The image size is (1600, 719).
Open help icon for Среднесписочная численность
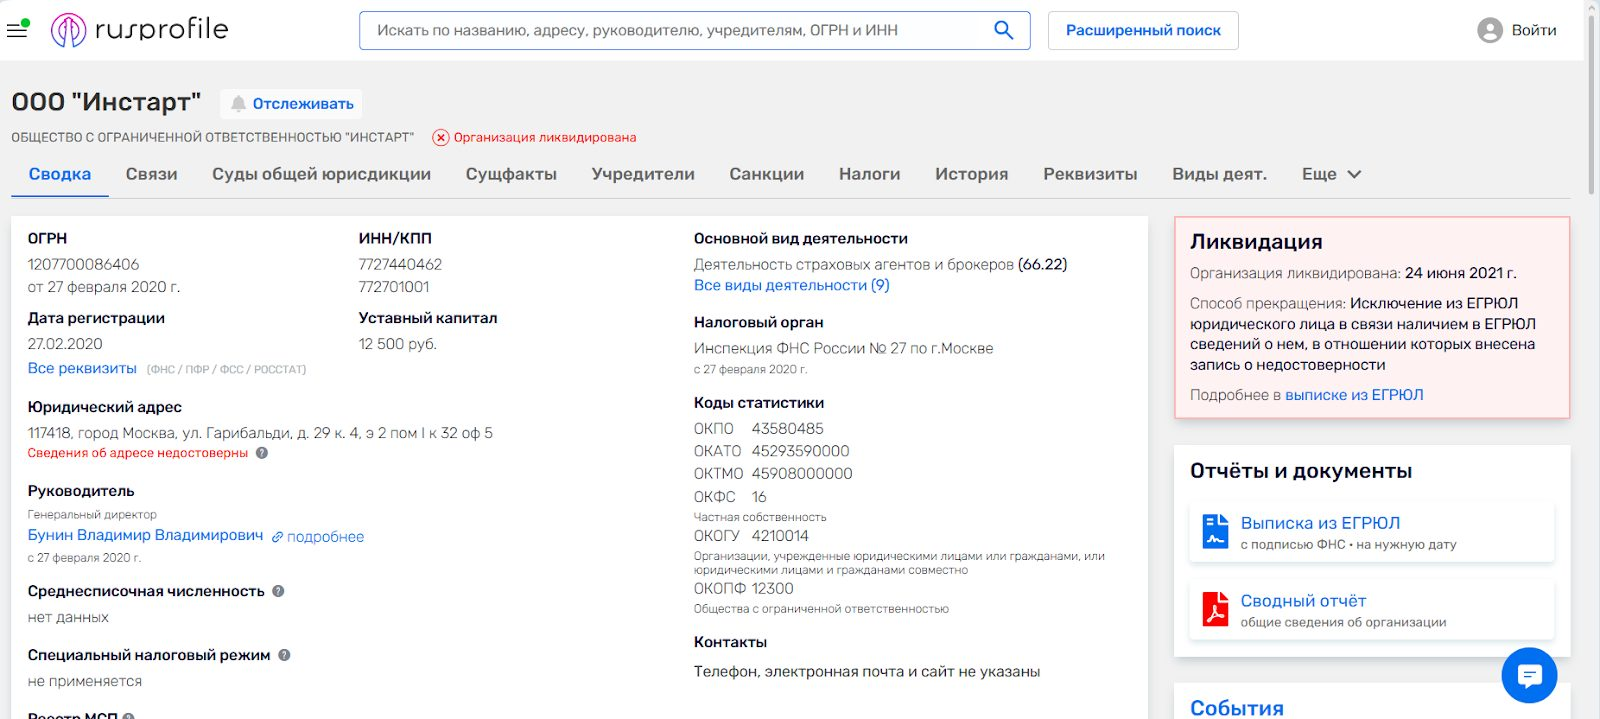[x=278, y=591]
